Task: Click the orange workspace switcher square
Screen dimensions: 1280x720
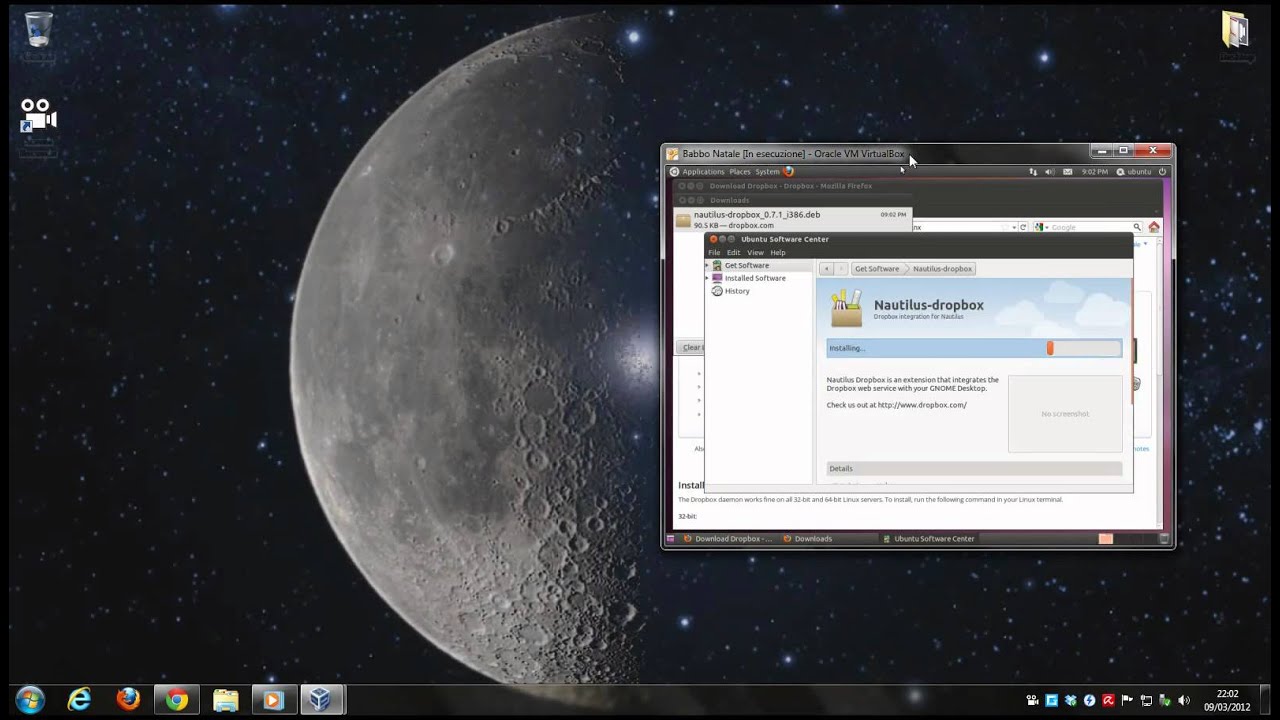Action: point(1105,539)
